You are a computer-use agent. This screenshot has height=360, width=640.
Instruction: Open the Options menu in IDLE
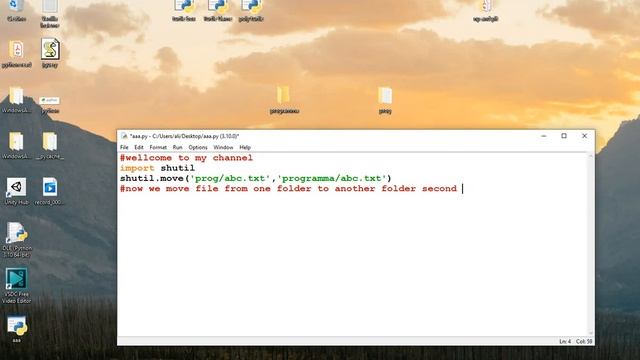pyautogui.click(x=198, y=147)
